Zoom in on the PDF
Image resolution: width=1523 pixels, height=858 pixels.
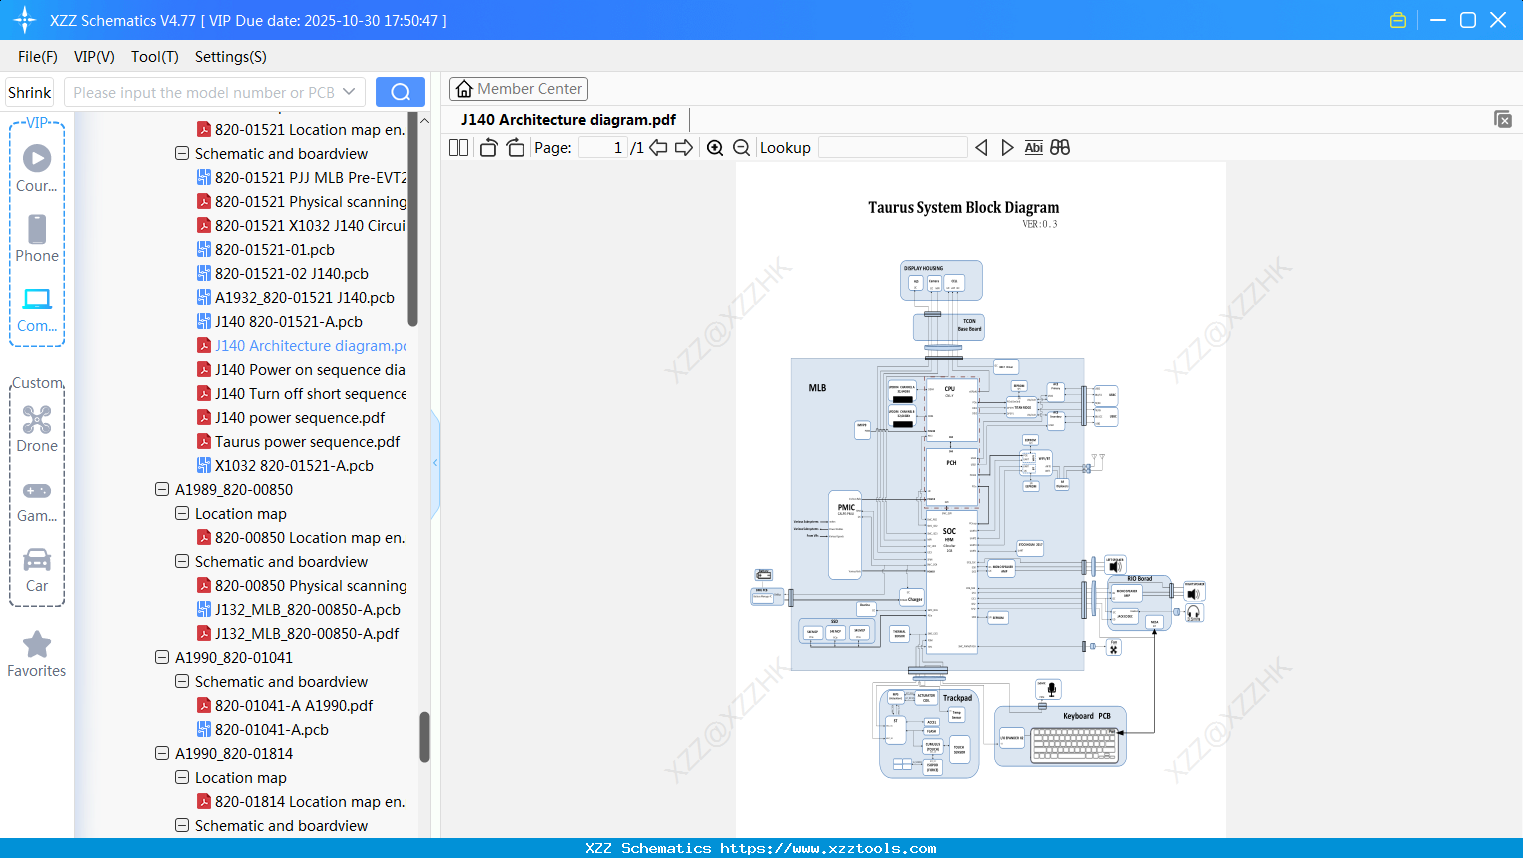(715, 148)
